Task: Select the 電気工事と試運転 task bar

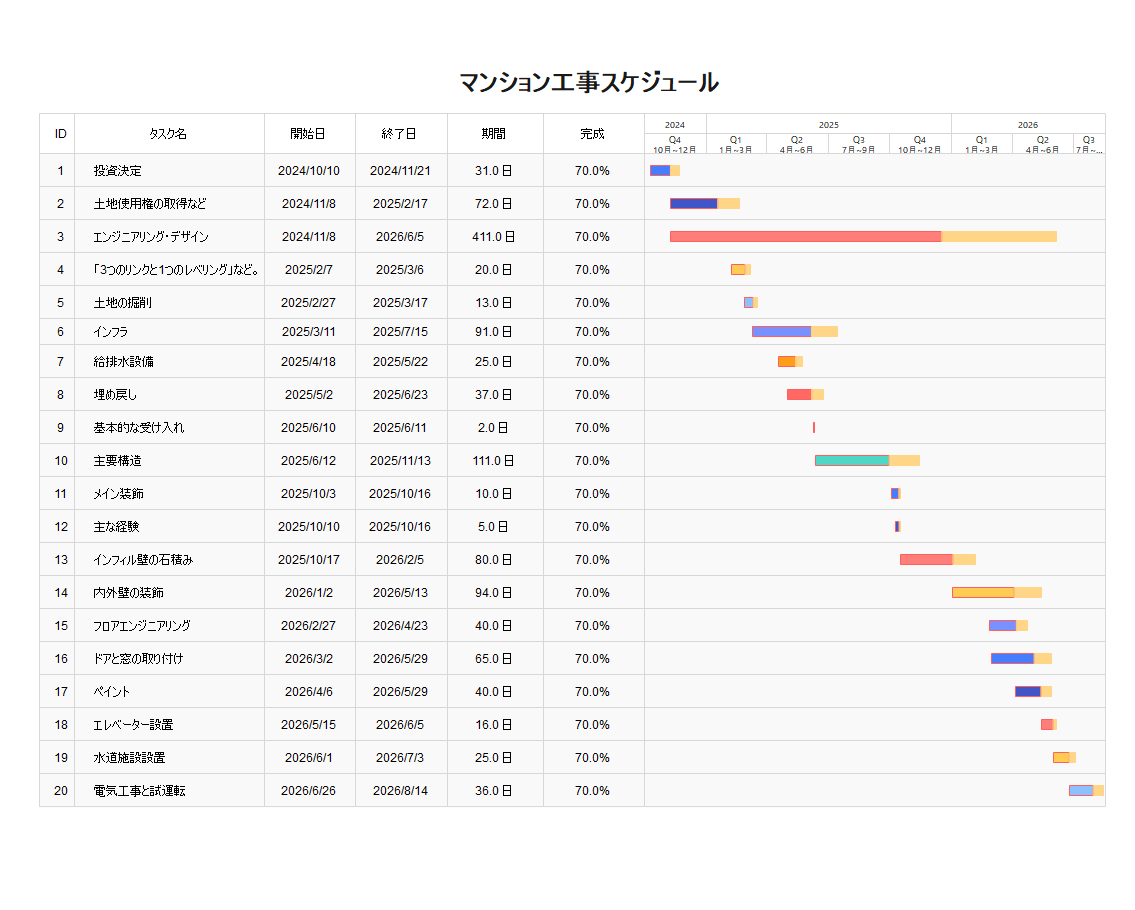Action: click(1081, 791)
